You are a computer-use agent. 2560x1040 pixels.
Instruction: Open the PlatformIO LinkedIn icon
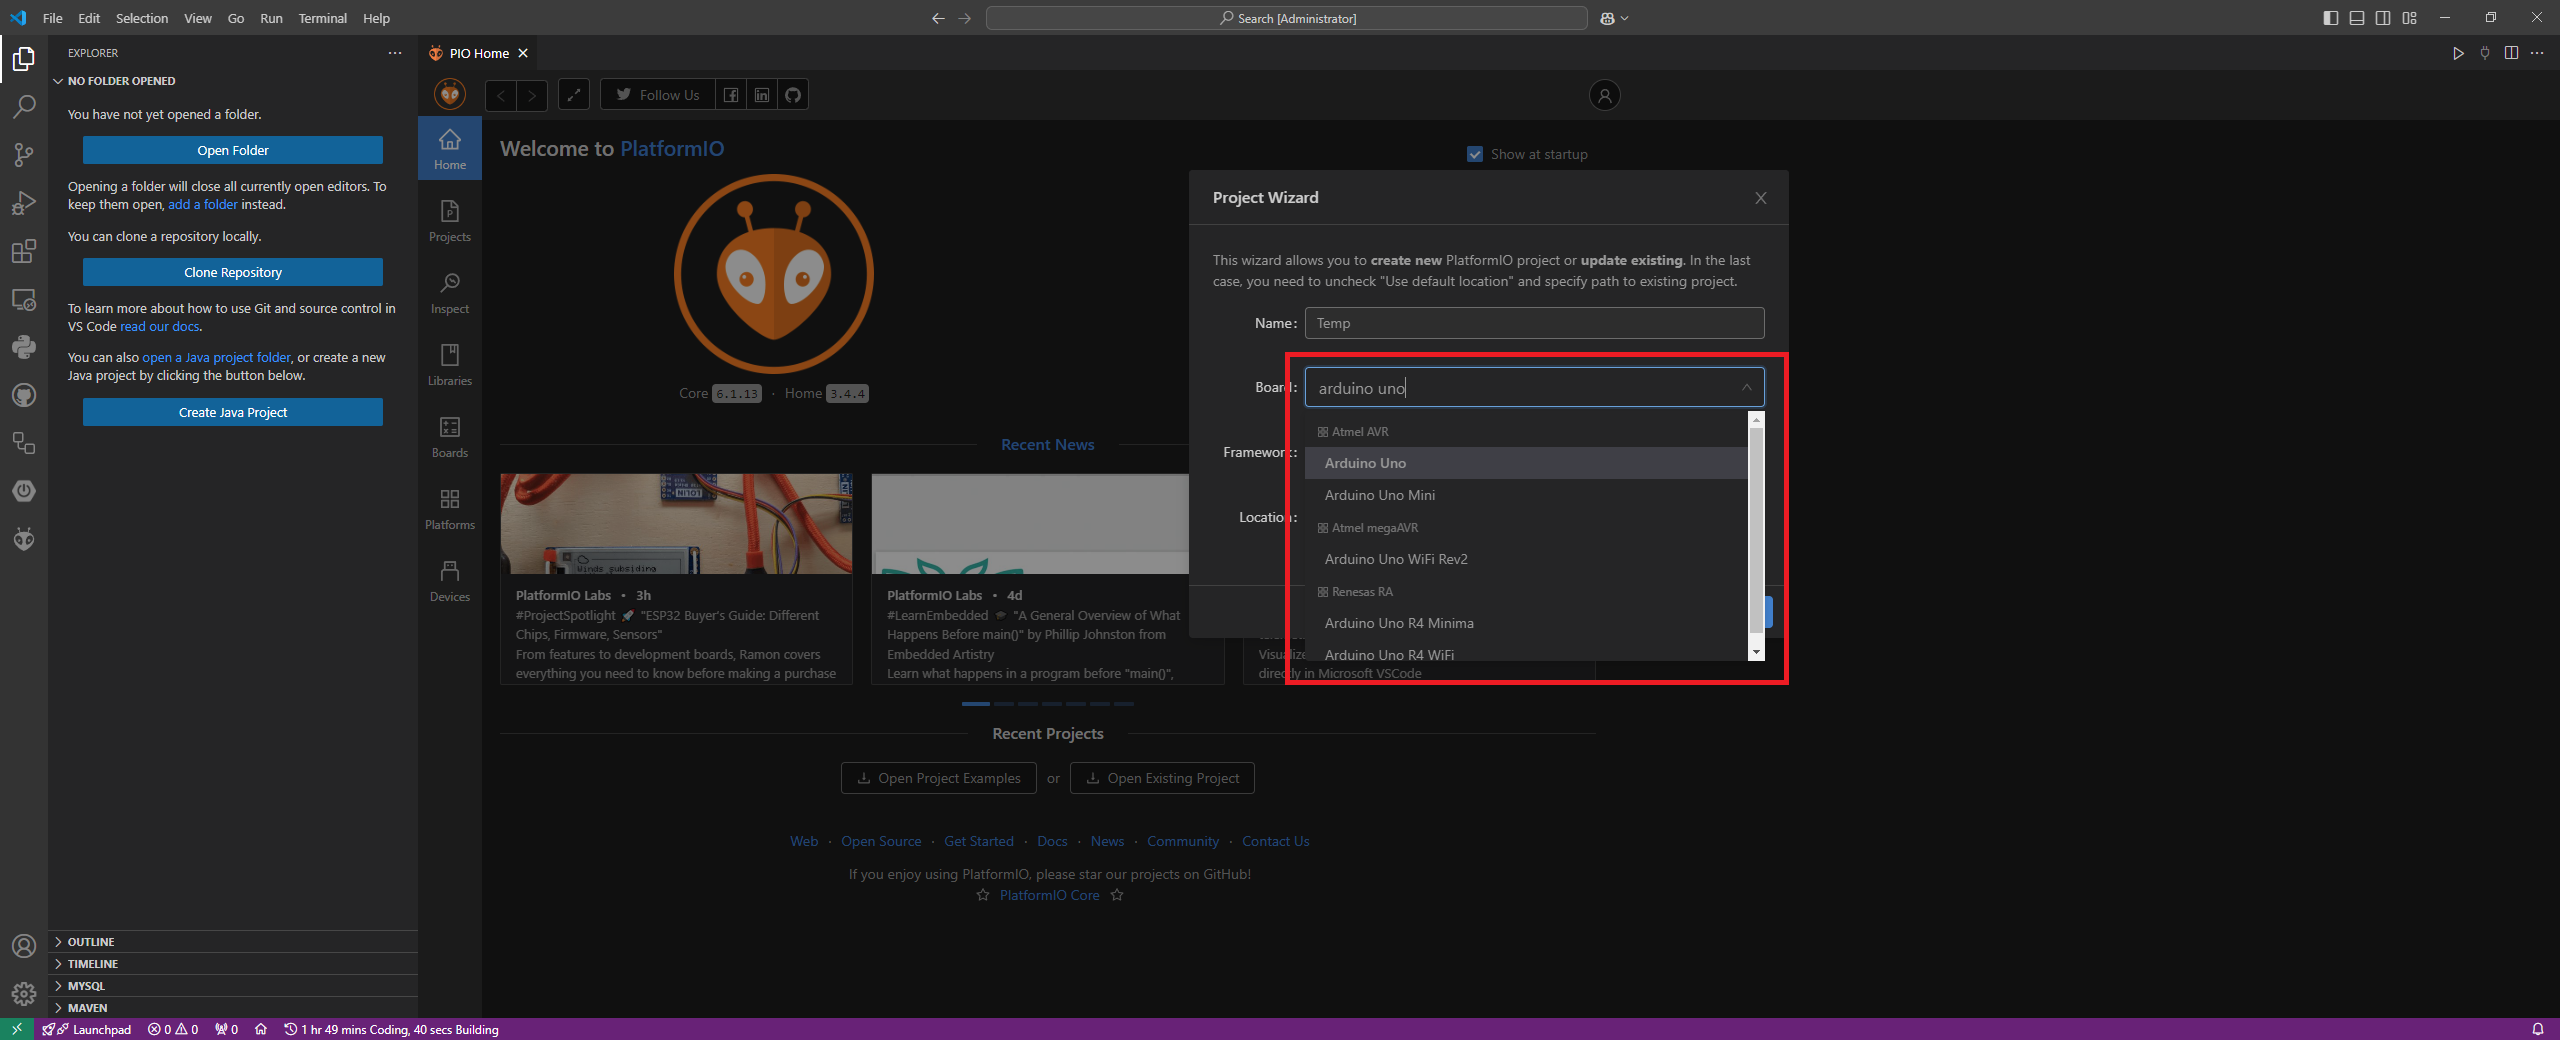[762, 95]
